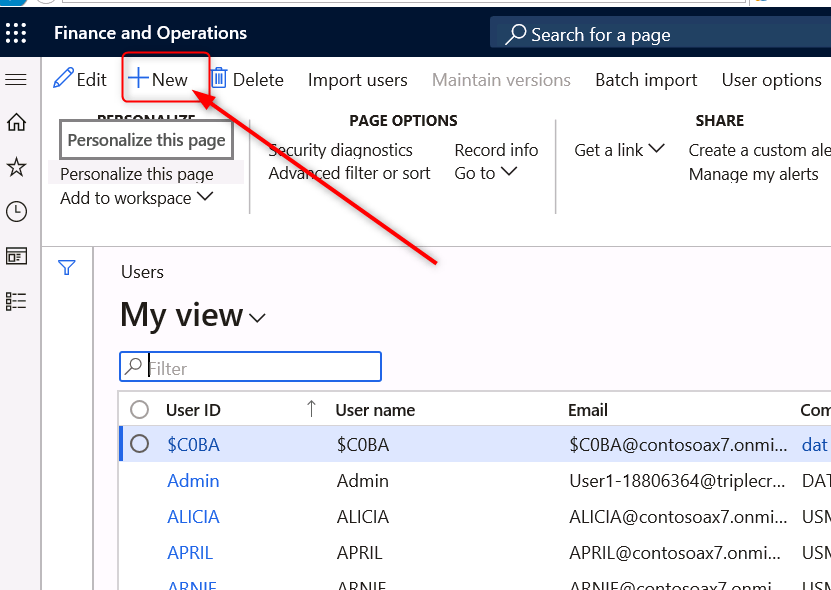Show filter pane funnel icon
Image resolution: width=831 pixels, height=590 pixels.
click(x=67, y=267)
